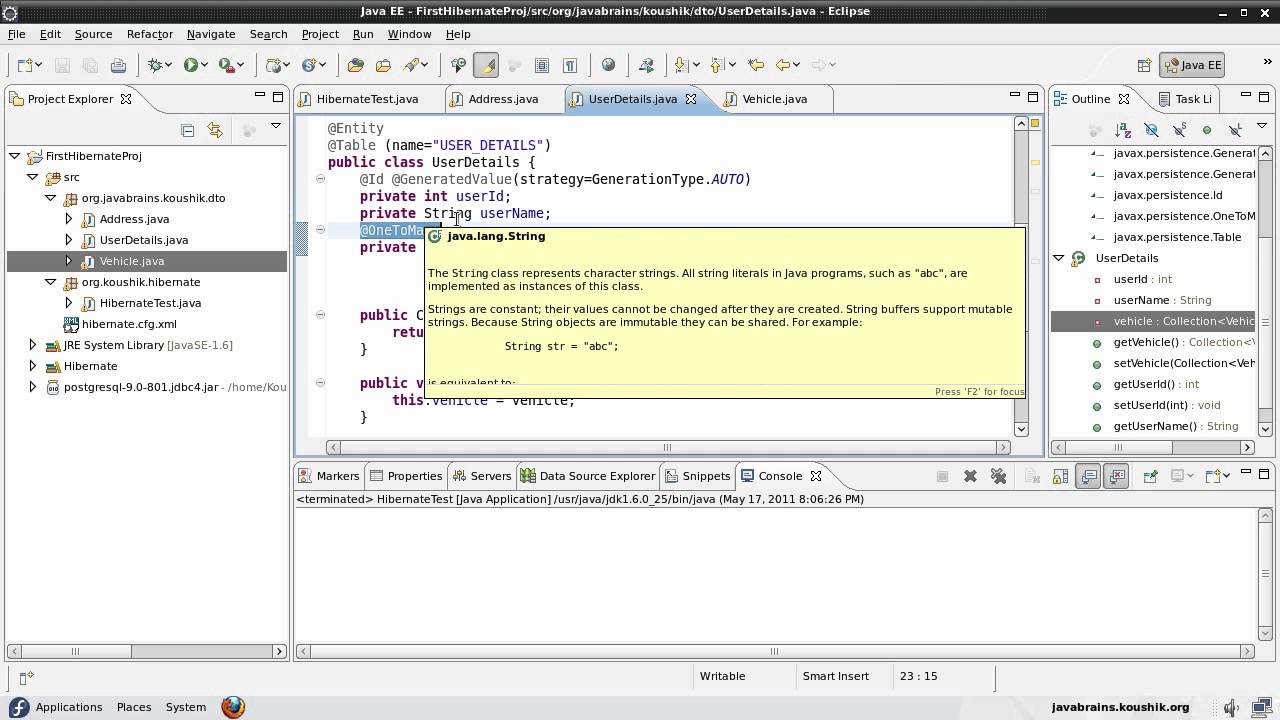Click the Outline vertical scrollbar thumb
The width and height of the screenshot is (1280, 720).
tap(1265, 323)
